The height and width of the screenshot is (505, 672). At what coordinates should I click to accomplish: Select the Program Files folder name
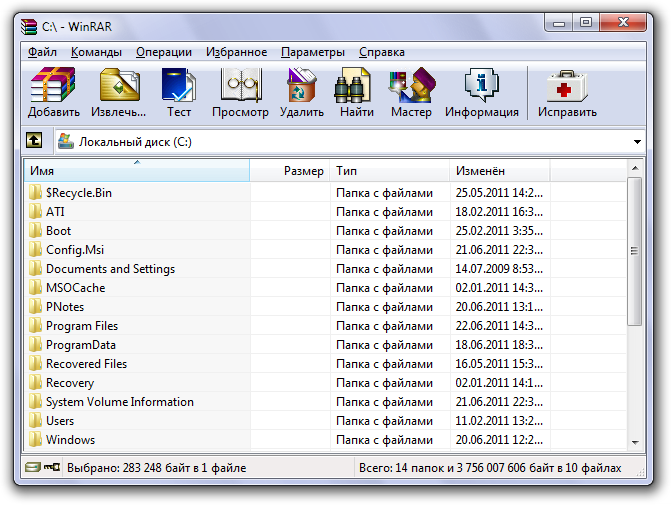click(x=82, y=326)
